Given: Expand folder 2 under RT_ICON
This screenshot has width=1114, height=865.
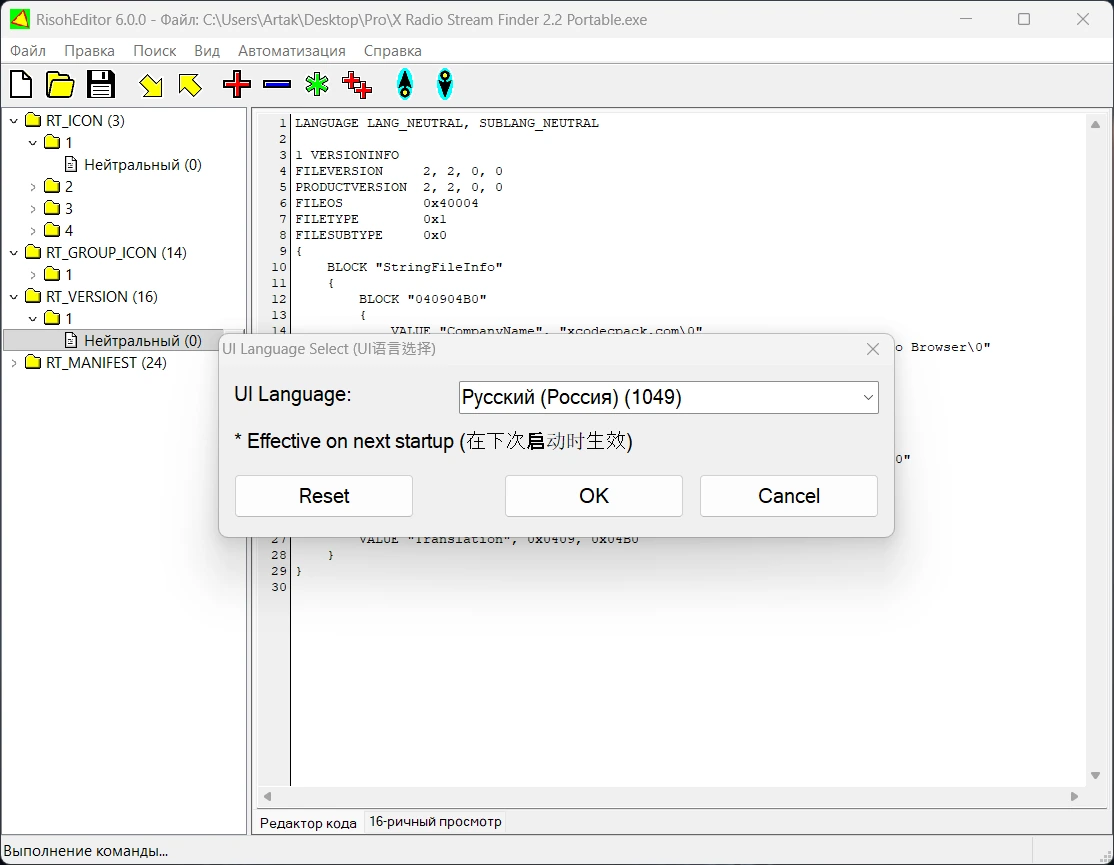Looking at the screenshot, I should coord(33,187).
